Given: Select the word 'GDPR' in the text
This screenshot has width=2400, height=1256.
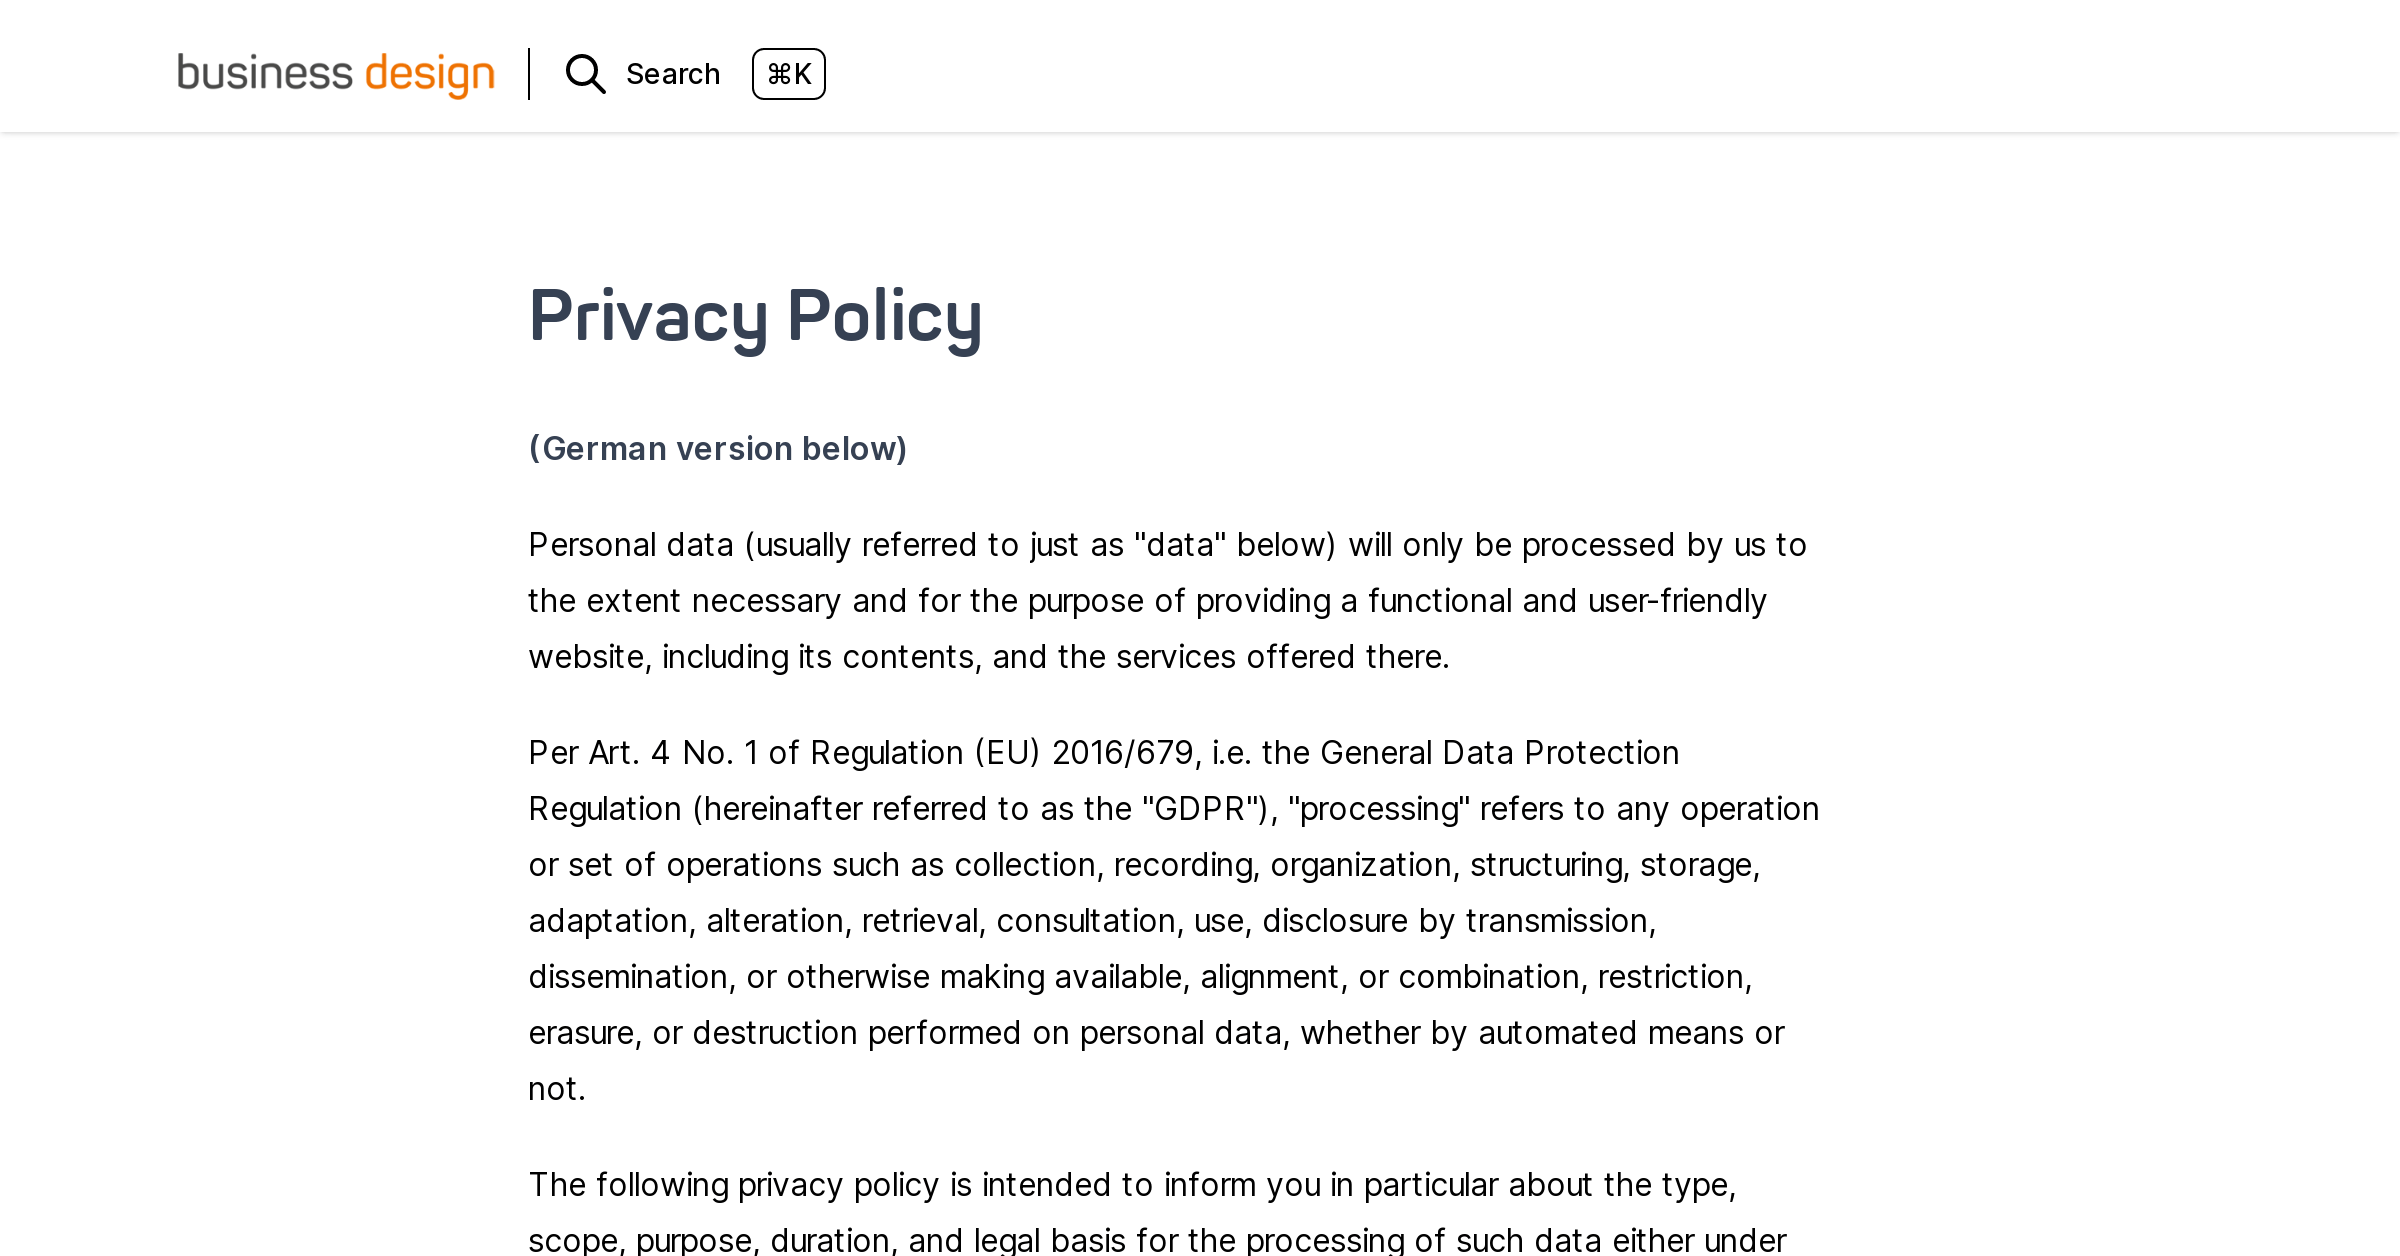Looking at the screenshot, I should (x=1200, y=808).
